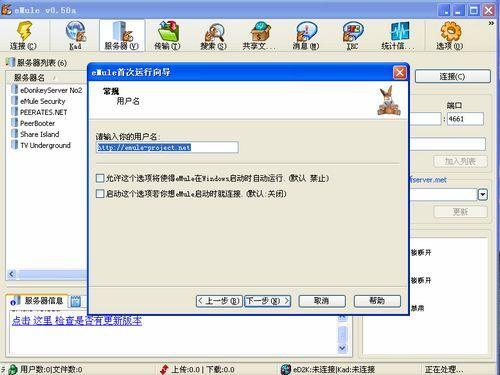500x375 pixels.
Task: Click the status bar text 上传:0.0 | 下载:0.0
Action: [203, 369]
